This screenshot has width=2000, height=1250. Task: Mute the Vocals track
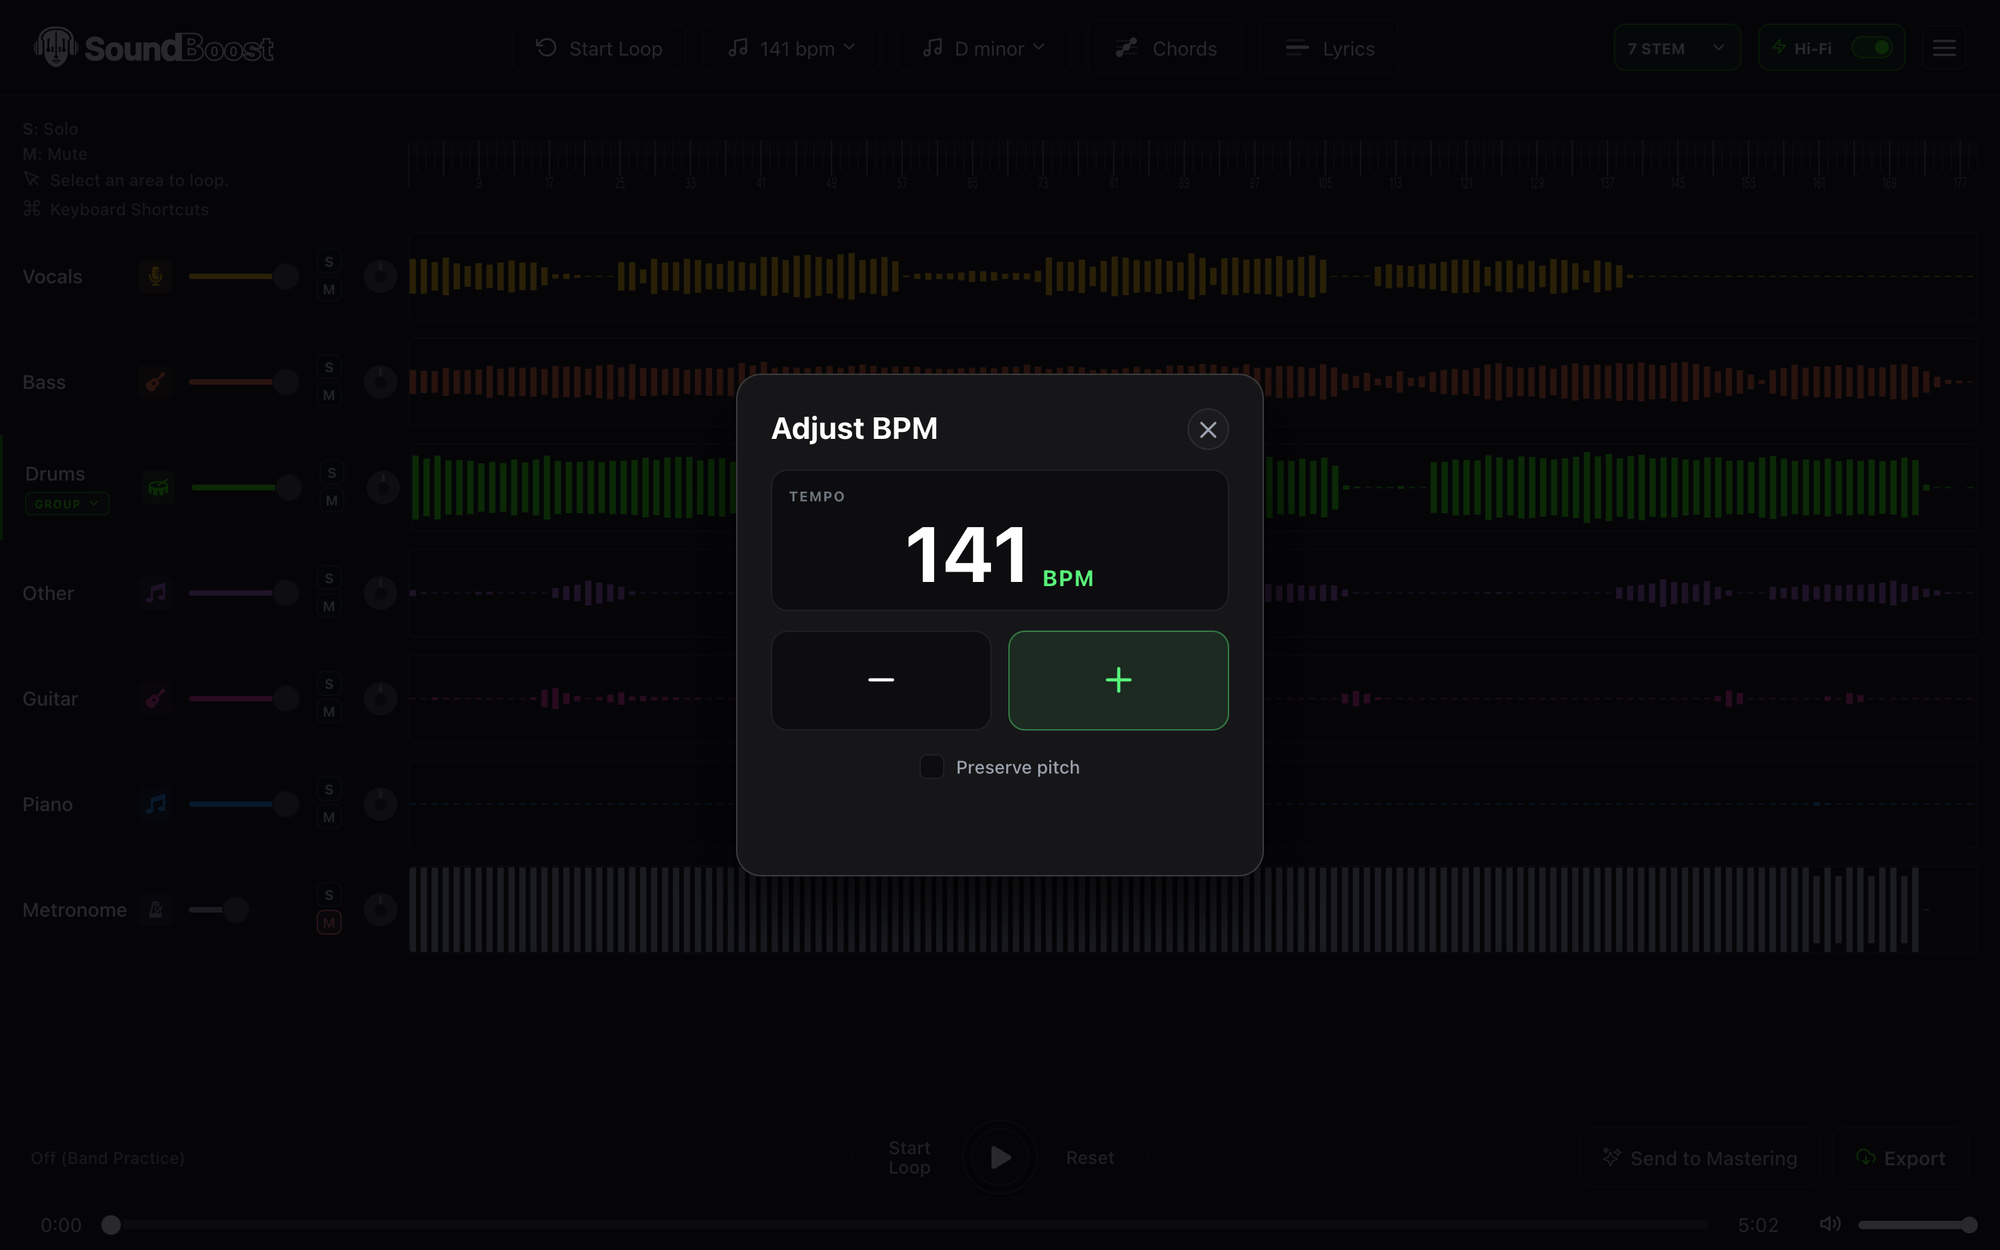329,290
